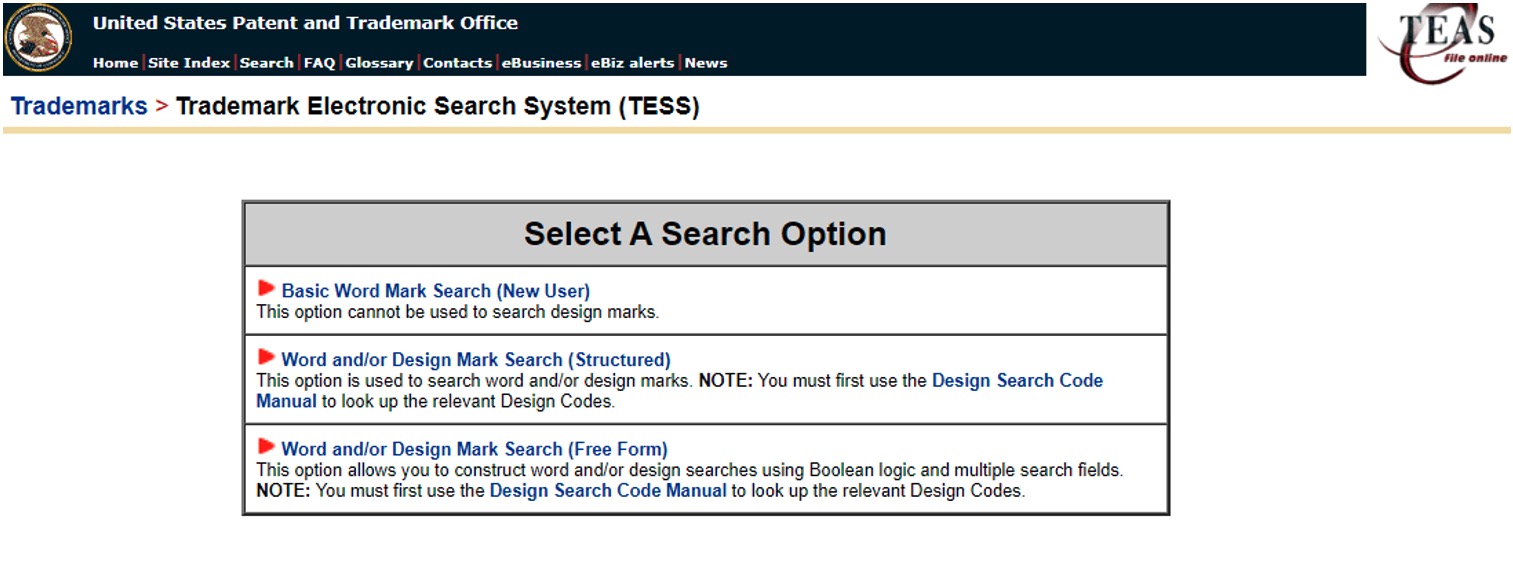Click the Trademarks breadcrumb link
Viewport: 1513px width, 563px height.
pos(79,106)
